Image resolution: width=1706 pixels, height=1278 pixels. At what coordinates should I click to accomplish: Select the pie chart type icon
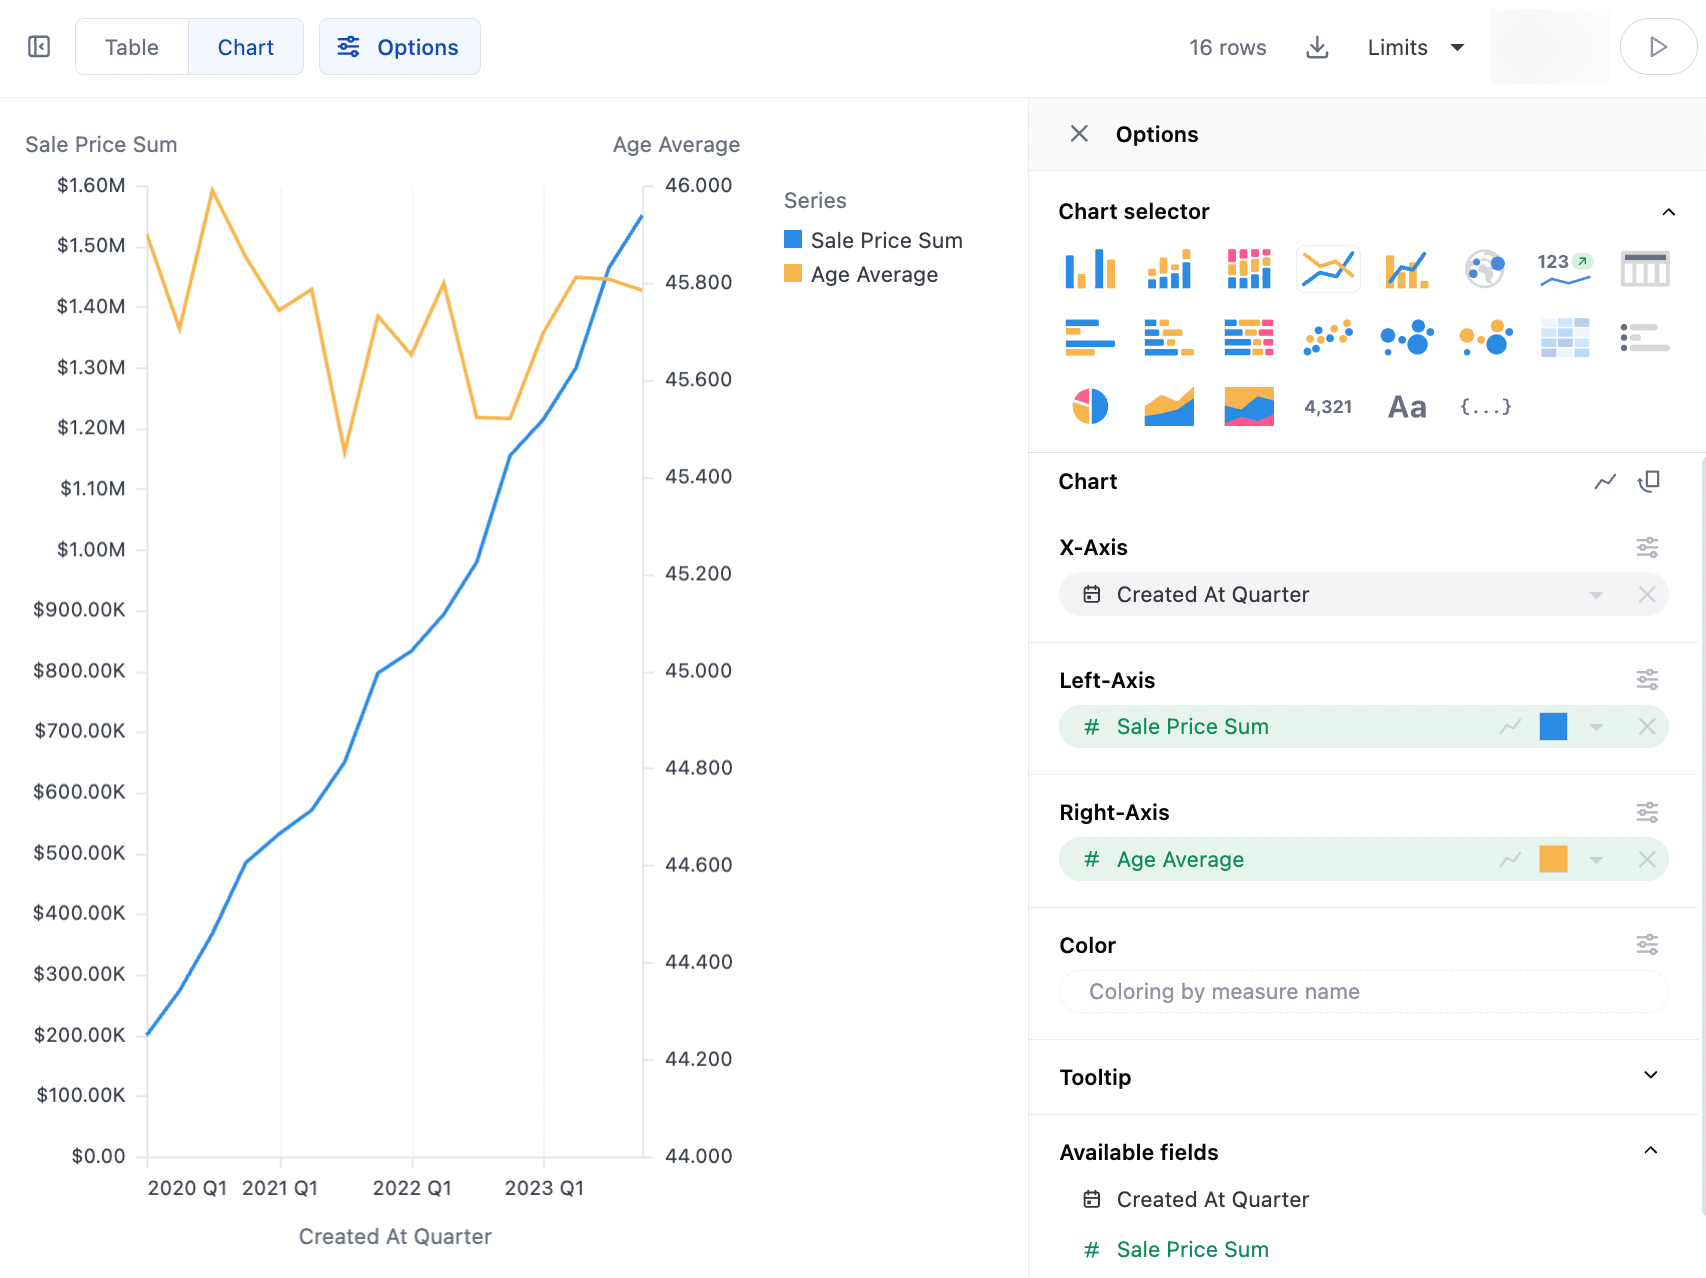(1090, 407)
